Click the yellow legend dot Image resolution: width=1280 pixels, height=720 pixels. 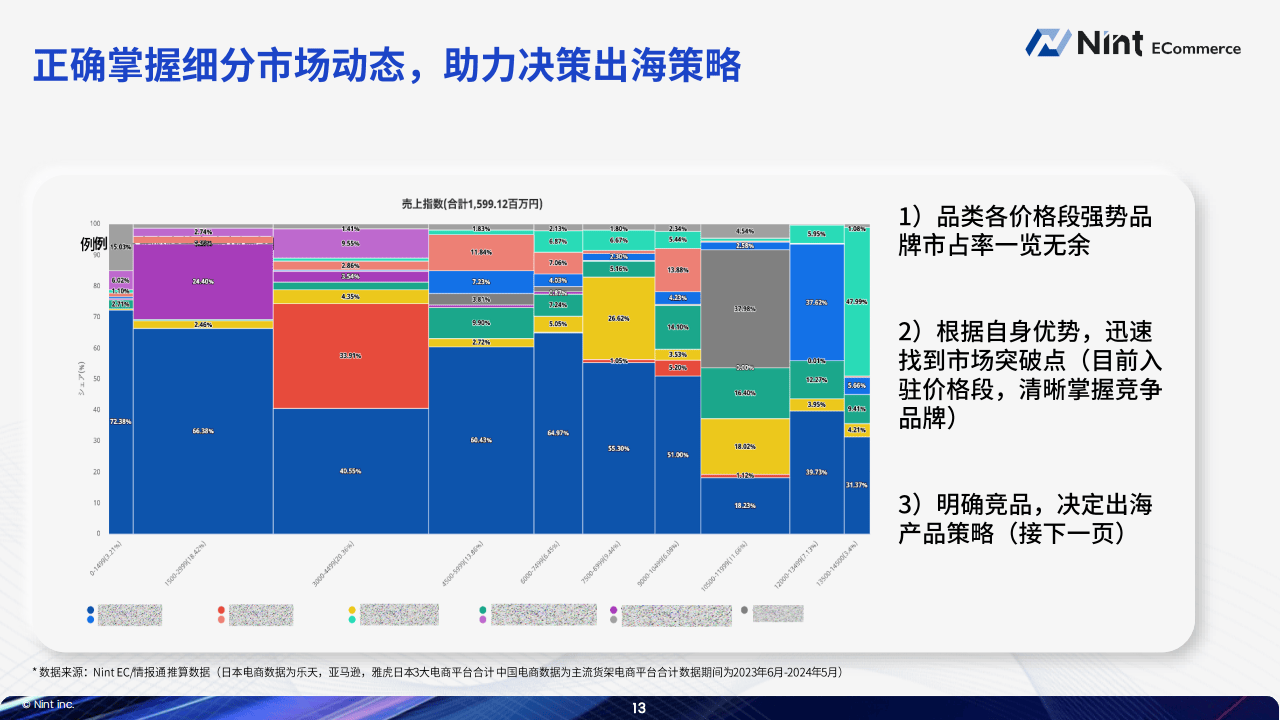pos(352,609)
